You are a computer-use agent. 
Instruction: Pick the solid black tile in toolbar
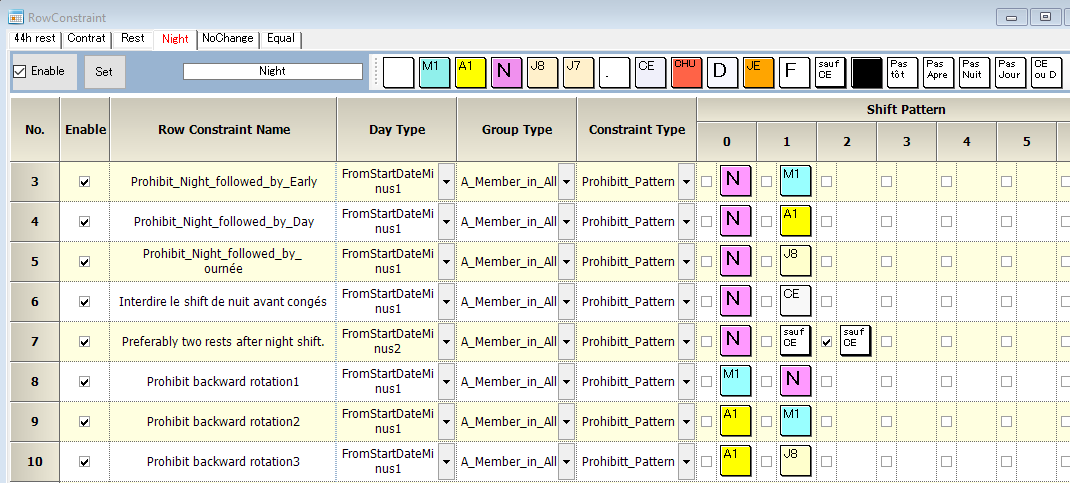click(x=867, y=72)
